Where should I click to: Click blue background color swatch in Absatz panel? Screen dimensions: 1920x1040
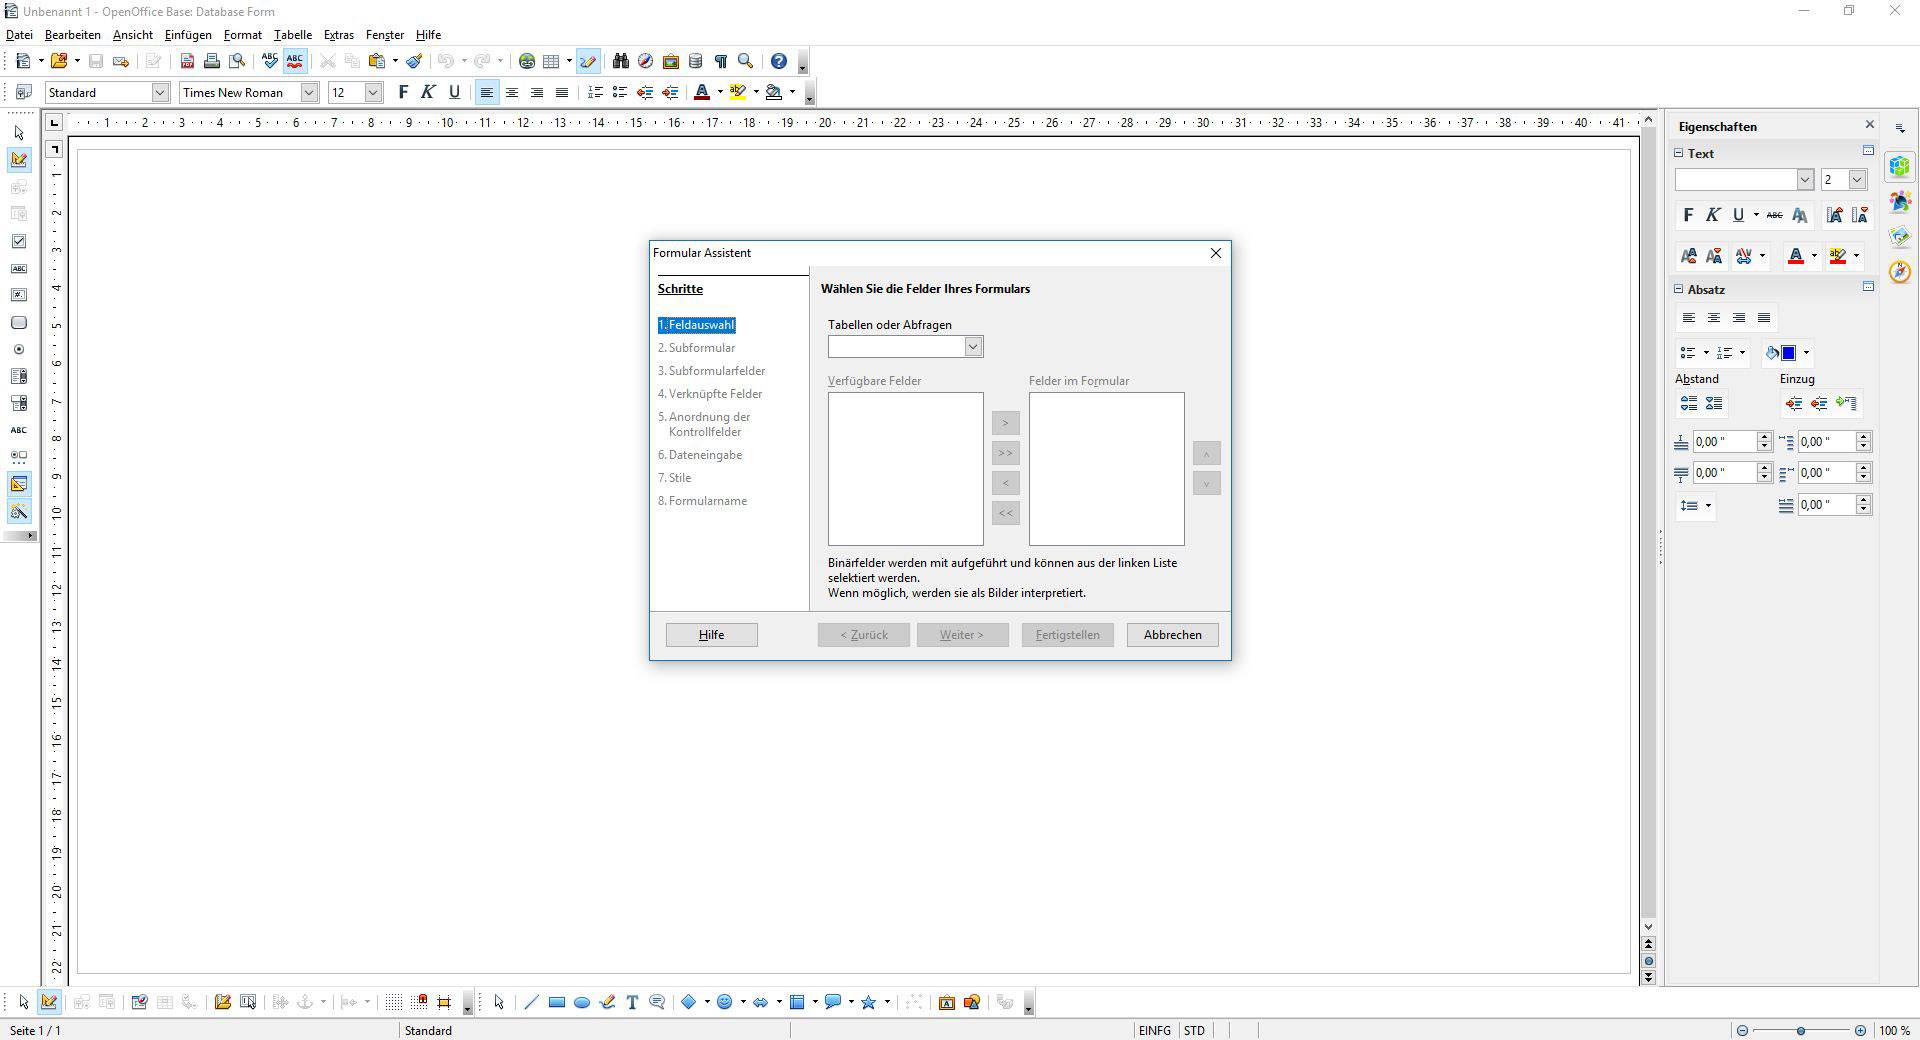tap(1788, 353)
